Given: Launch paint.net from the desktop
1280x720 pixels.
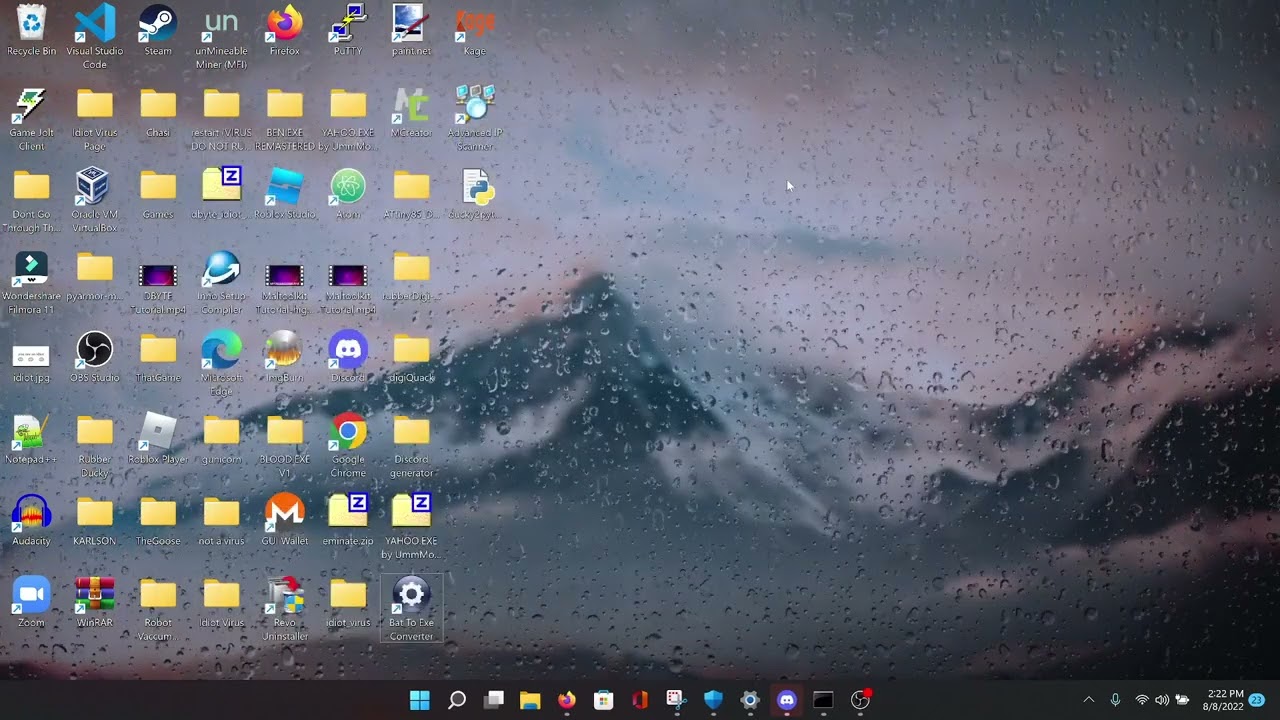Looking at the screenshot, I should 411,31.
